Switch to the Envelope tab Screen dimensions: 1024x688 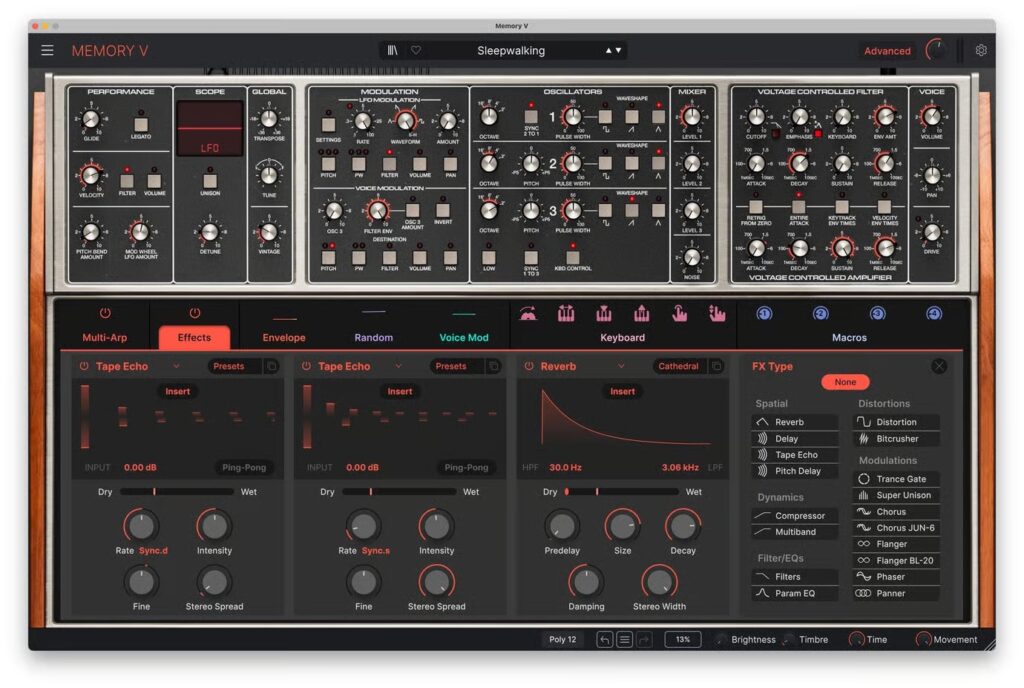(x=283, y=337)
